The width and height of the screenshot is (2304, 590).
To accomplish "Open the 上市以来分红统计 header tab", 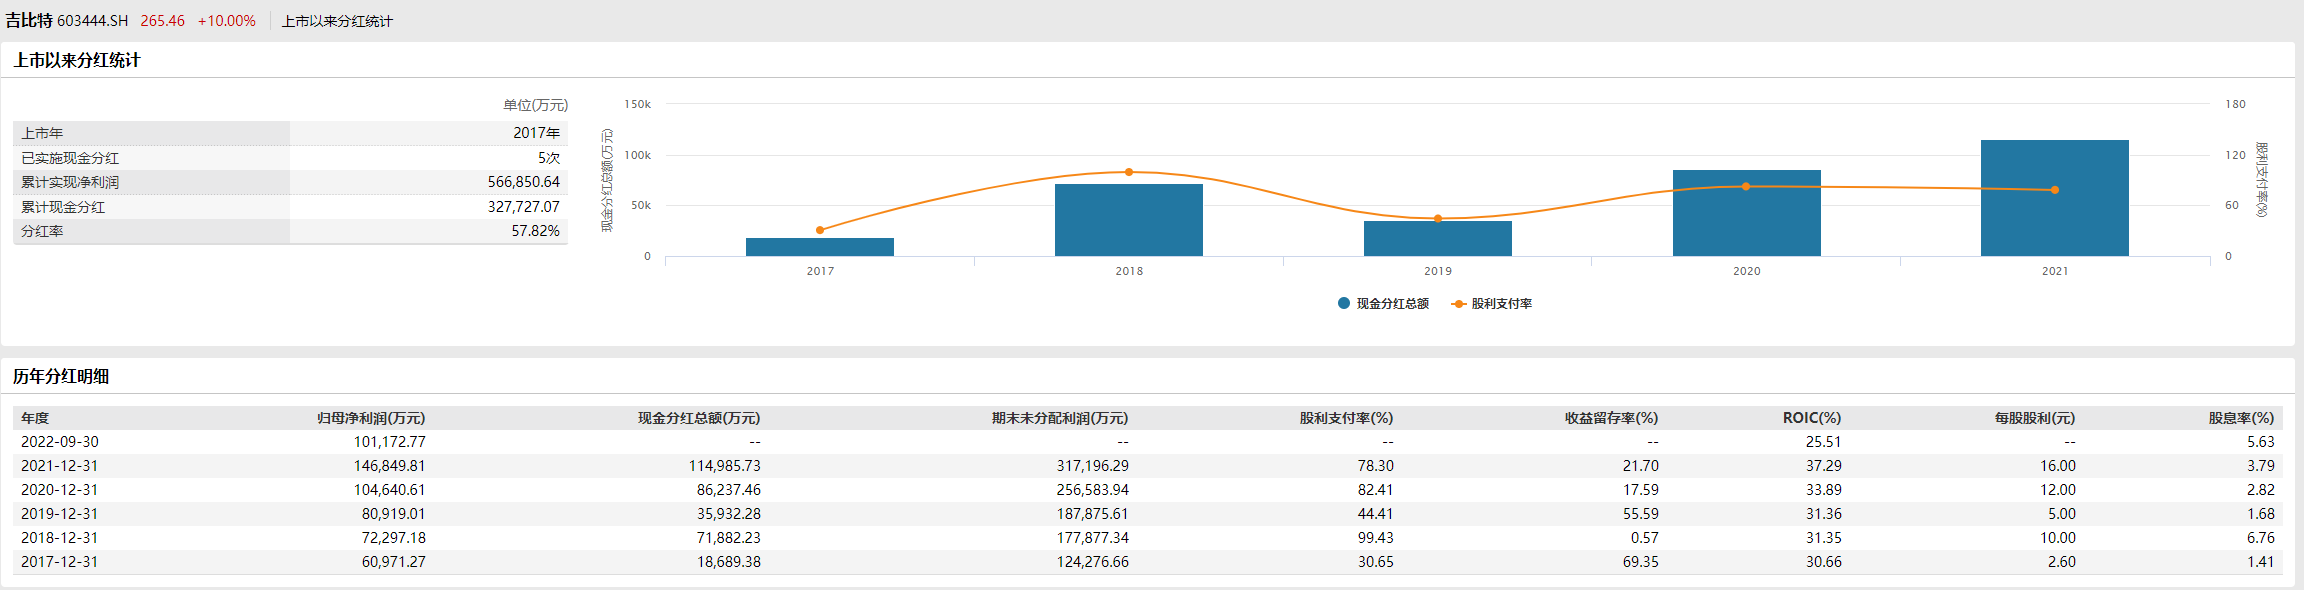I will pos(337,21).
